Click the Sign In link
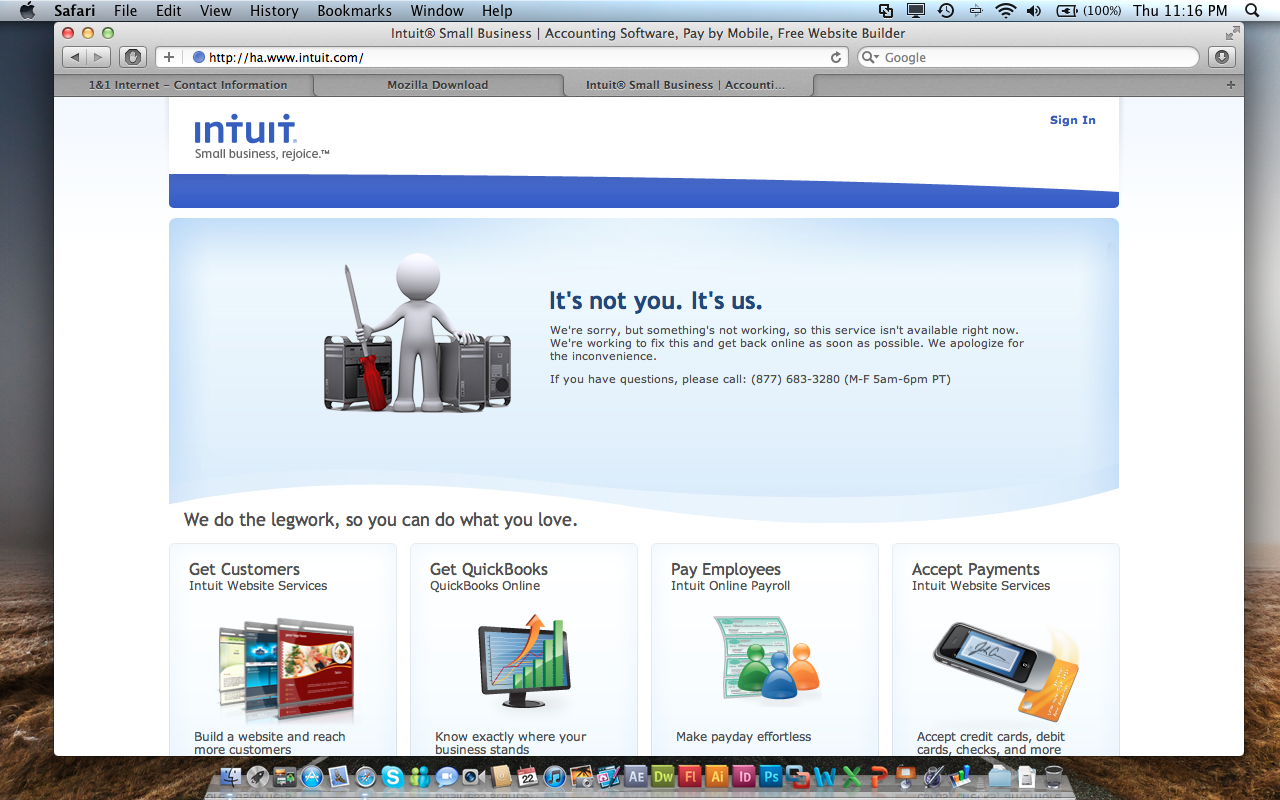 pos(1072,120)
